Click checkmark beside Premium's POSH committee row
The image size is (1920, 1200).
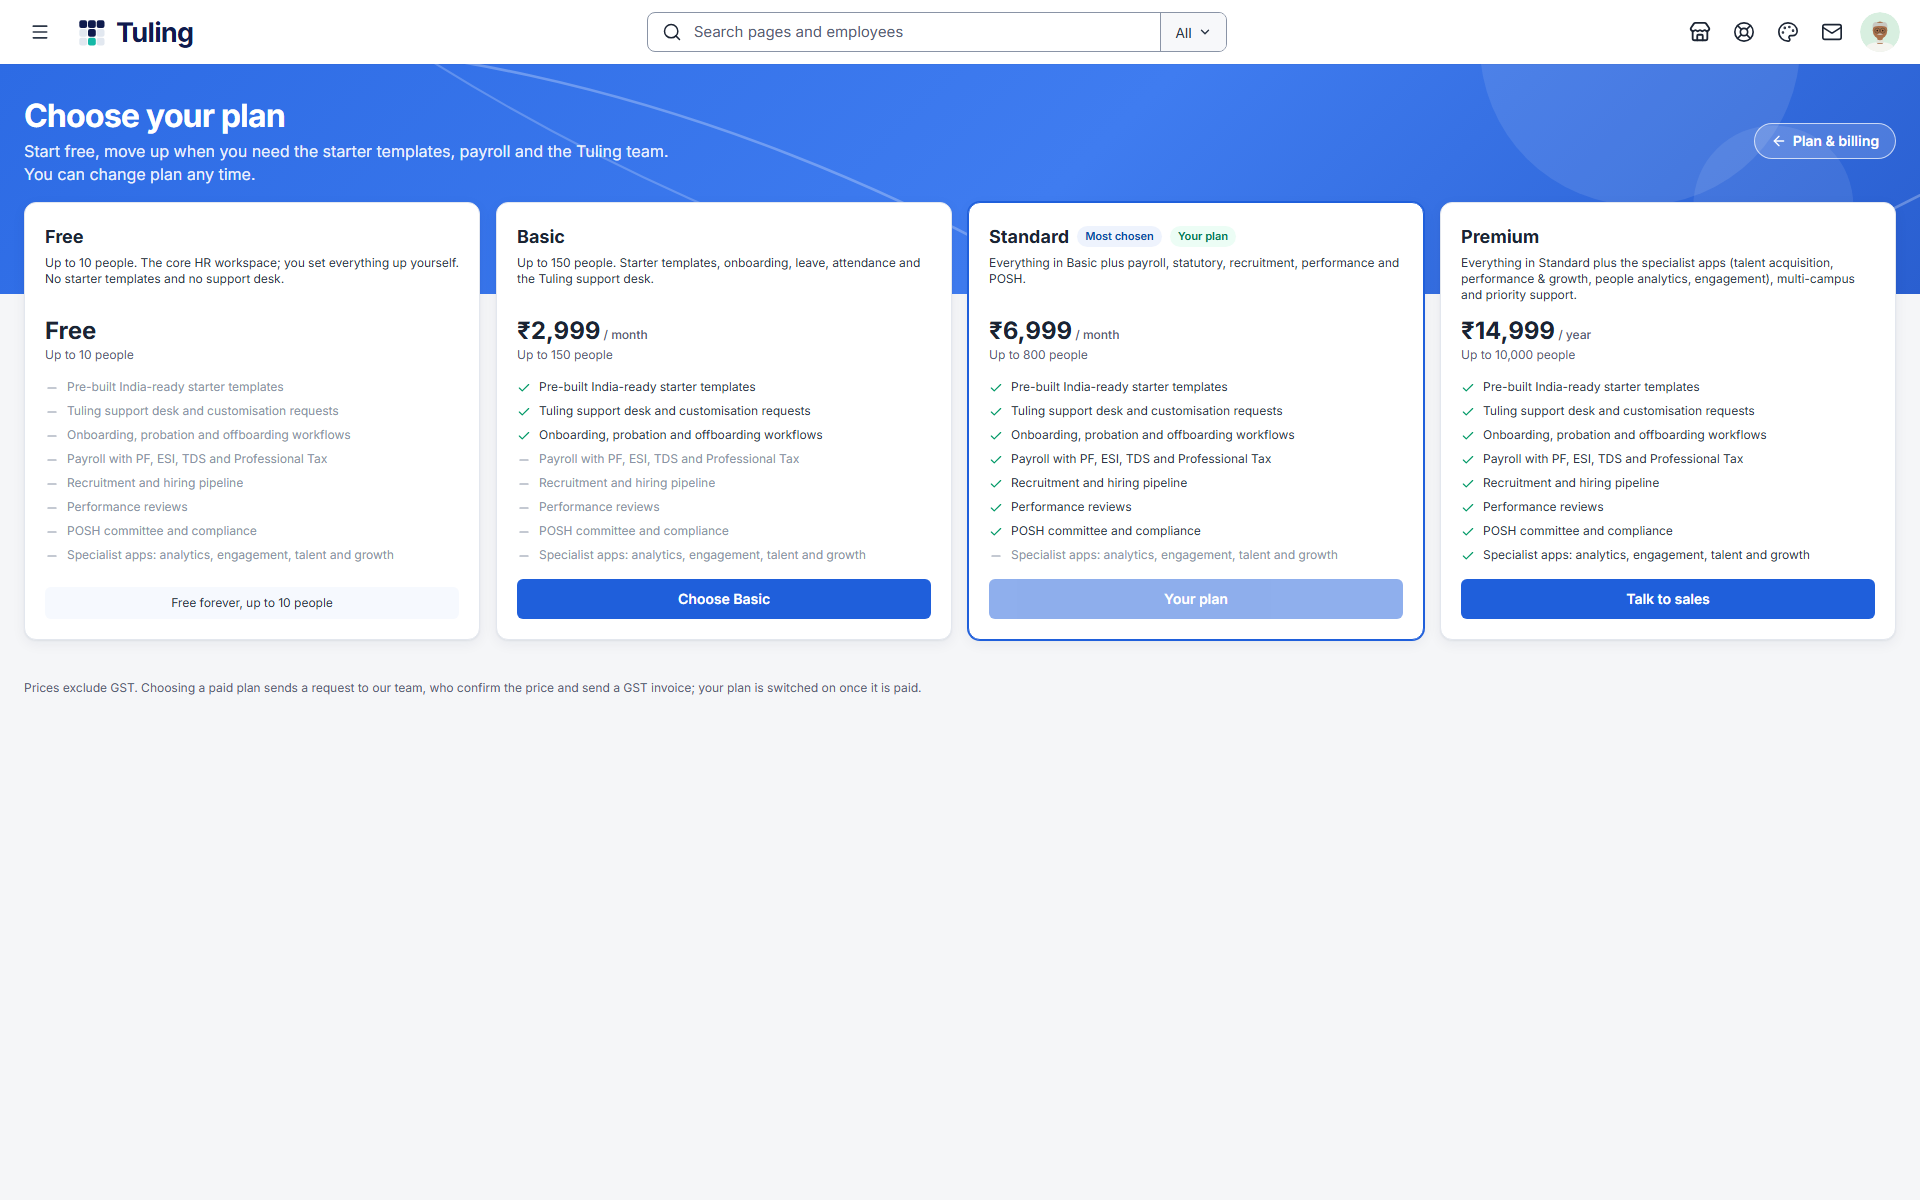[1468, 532]
